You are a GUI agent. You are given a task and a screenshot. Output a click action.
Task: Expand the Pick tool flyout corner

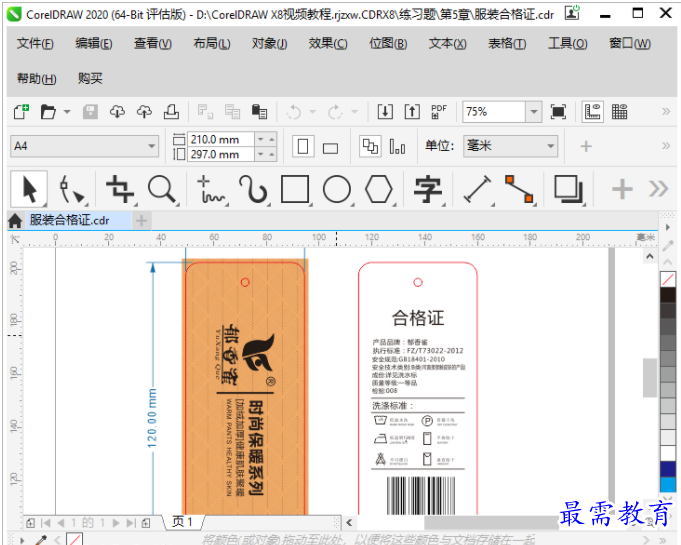point(44,204)
